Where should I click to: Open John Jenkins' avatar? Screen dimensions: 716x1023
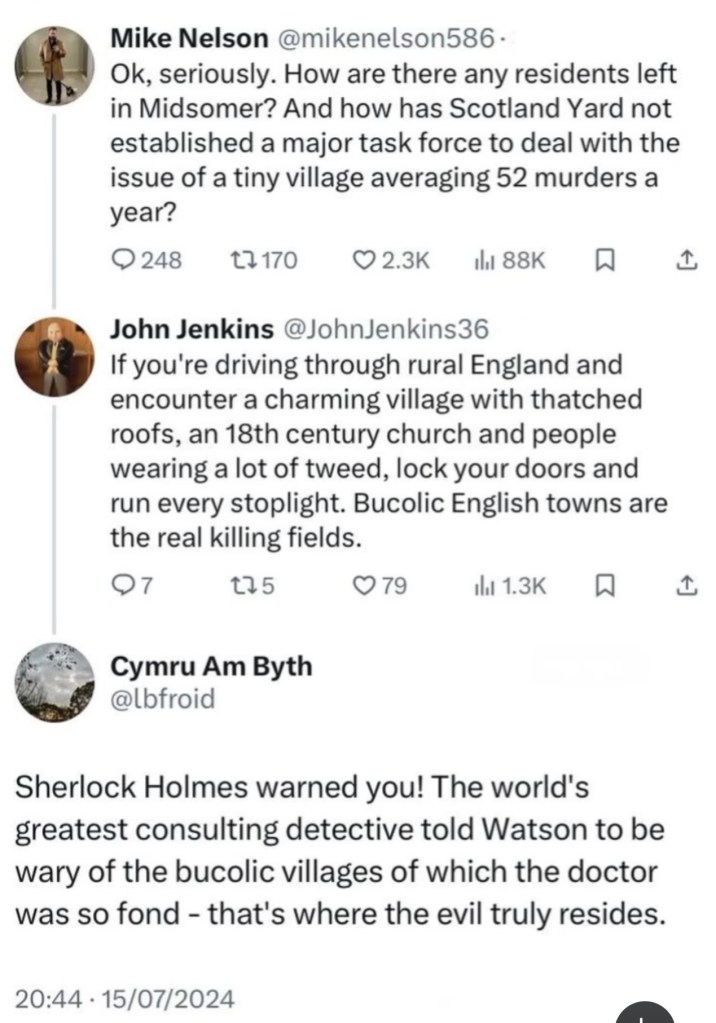[x=54, y=357]
